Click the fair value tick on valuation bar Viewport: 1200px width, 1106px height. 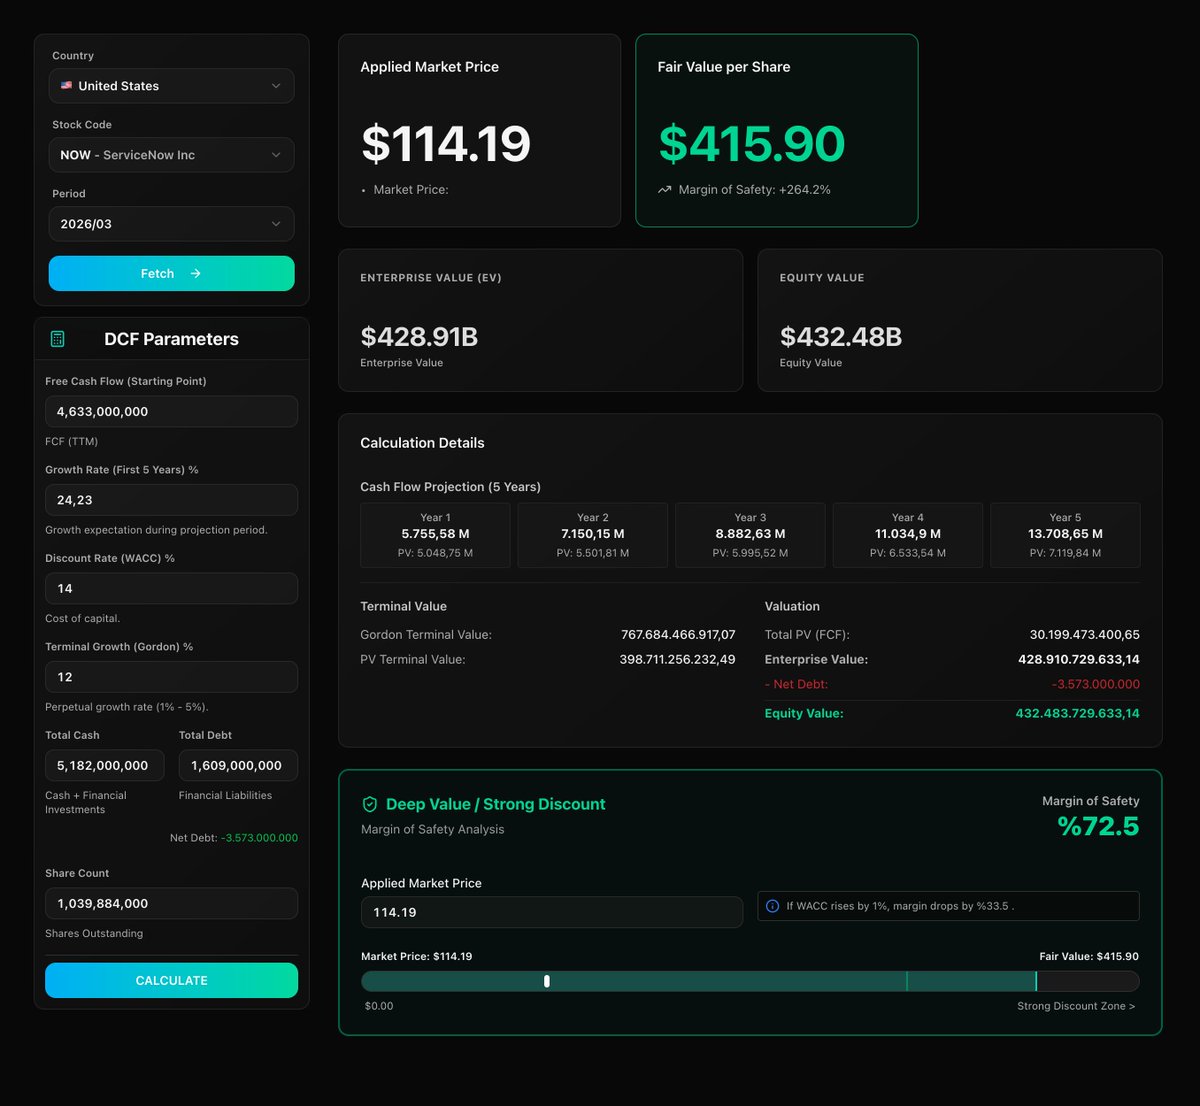click(1036, 981)
